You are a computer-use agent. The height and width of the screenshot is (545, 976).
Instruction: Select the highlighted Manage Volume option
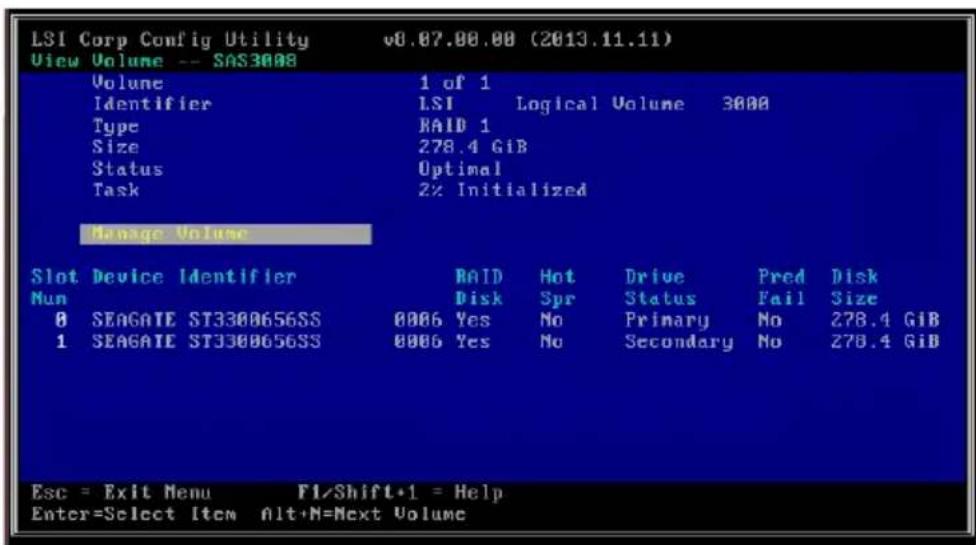click(x=226, y=234)
